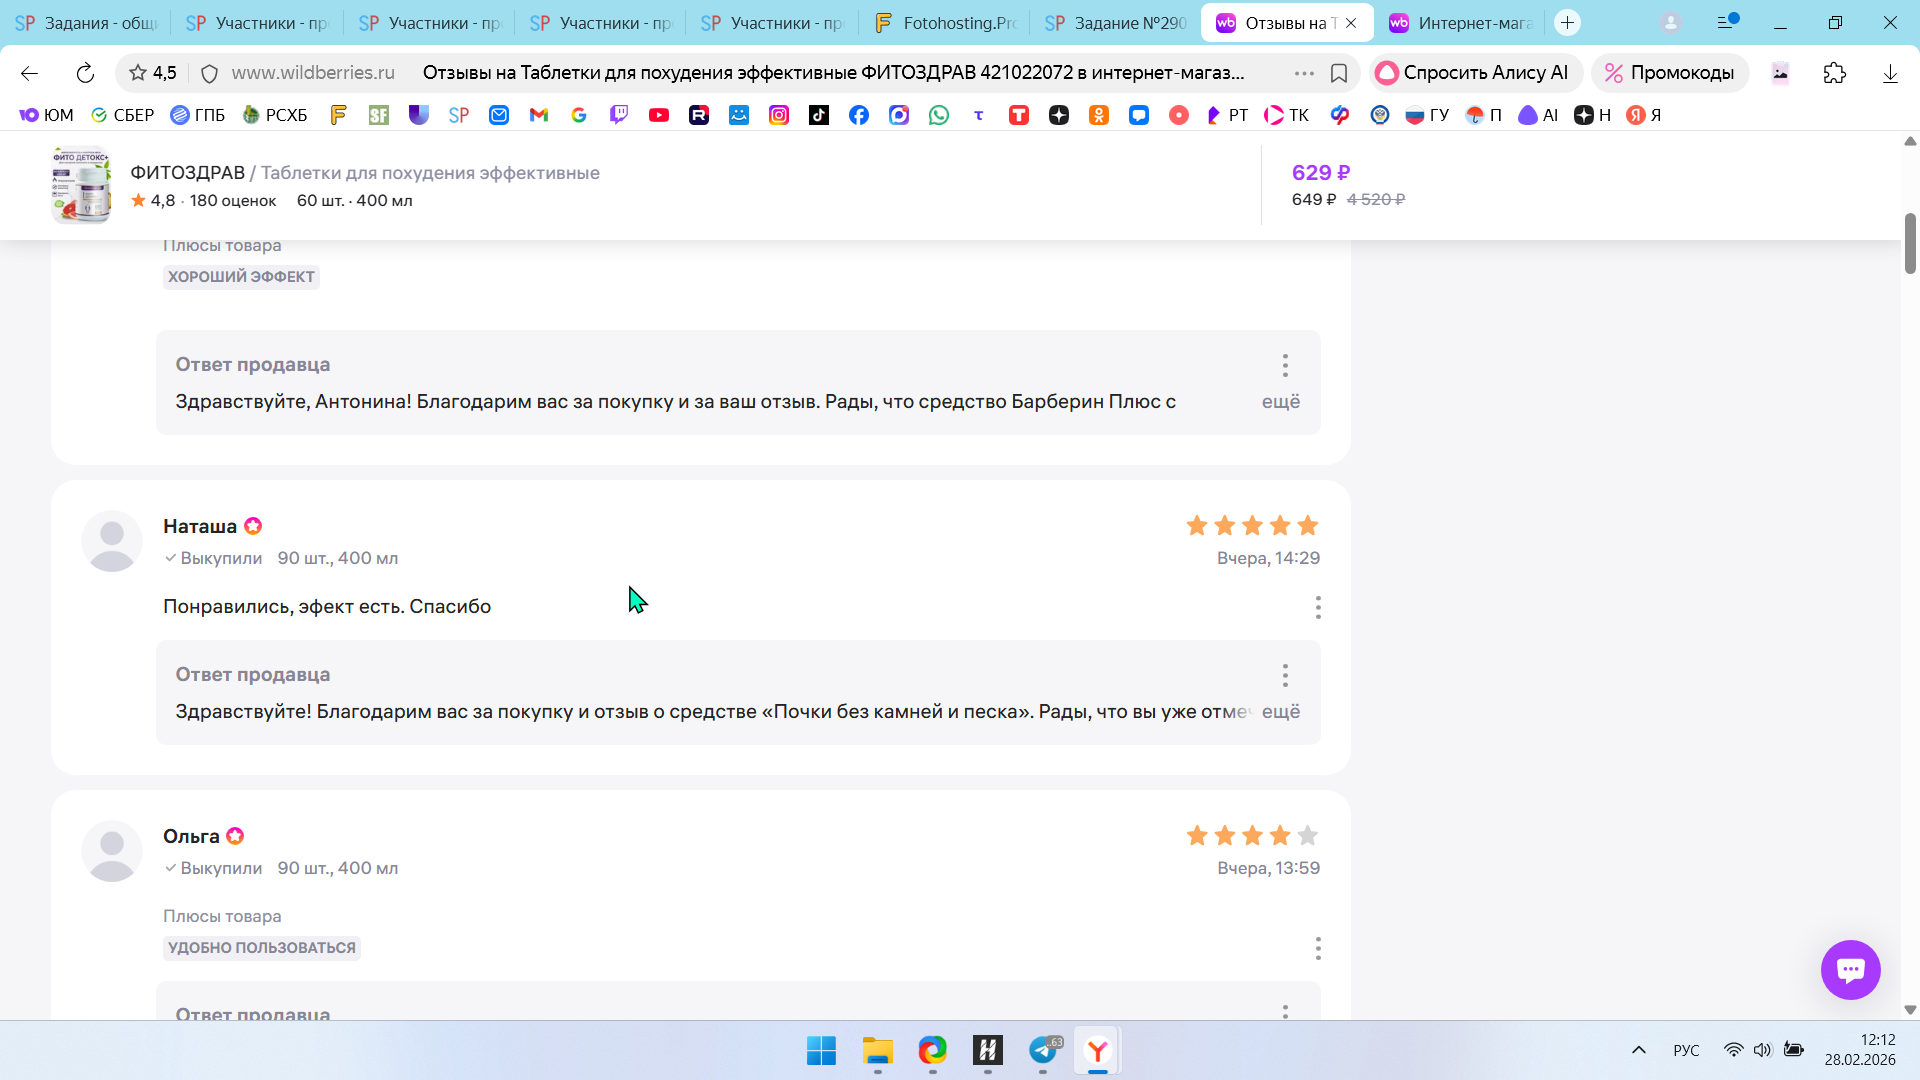
Task: Open the Telegram app in the taskbar
Action: tap(1043, 1050)
